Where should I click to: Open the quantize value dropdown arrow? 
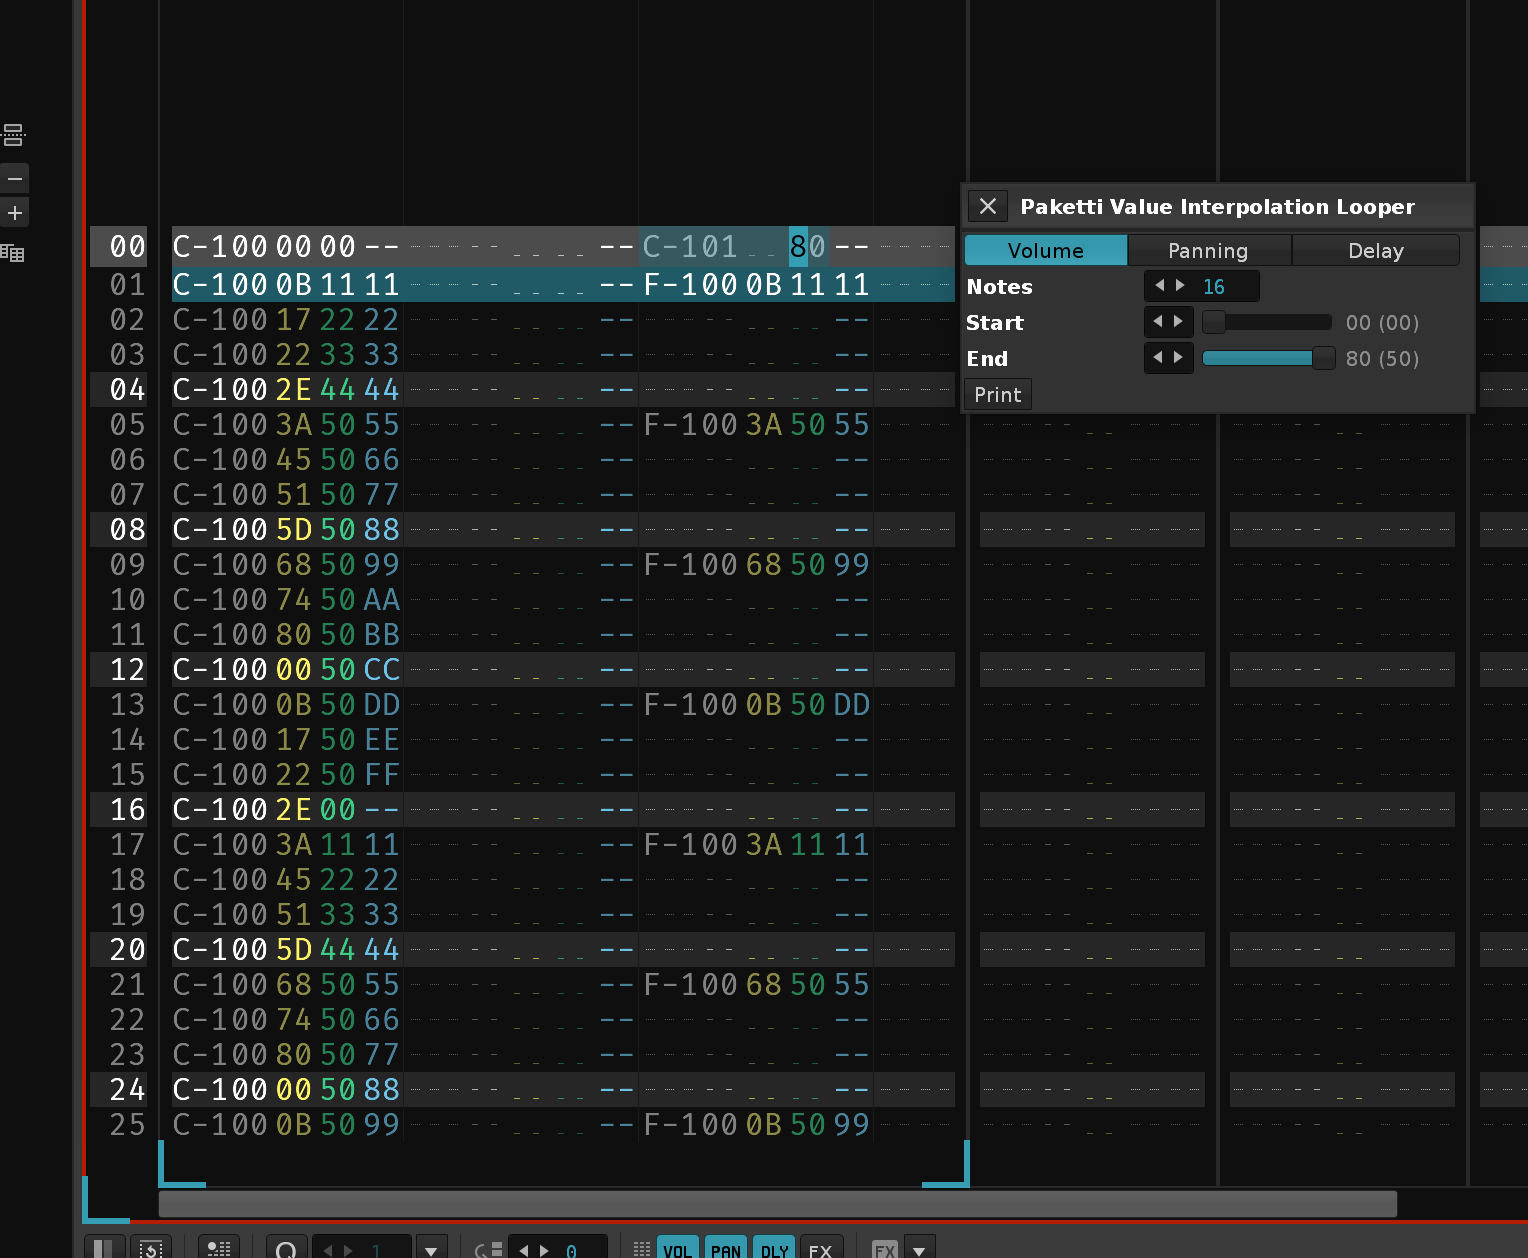[431, 1249]
